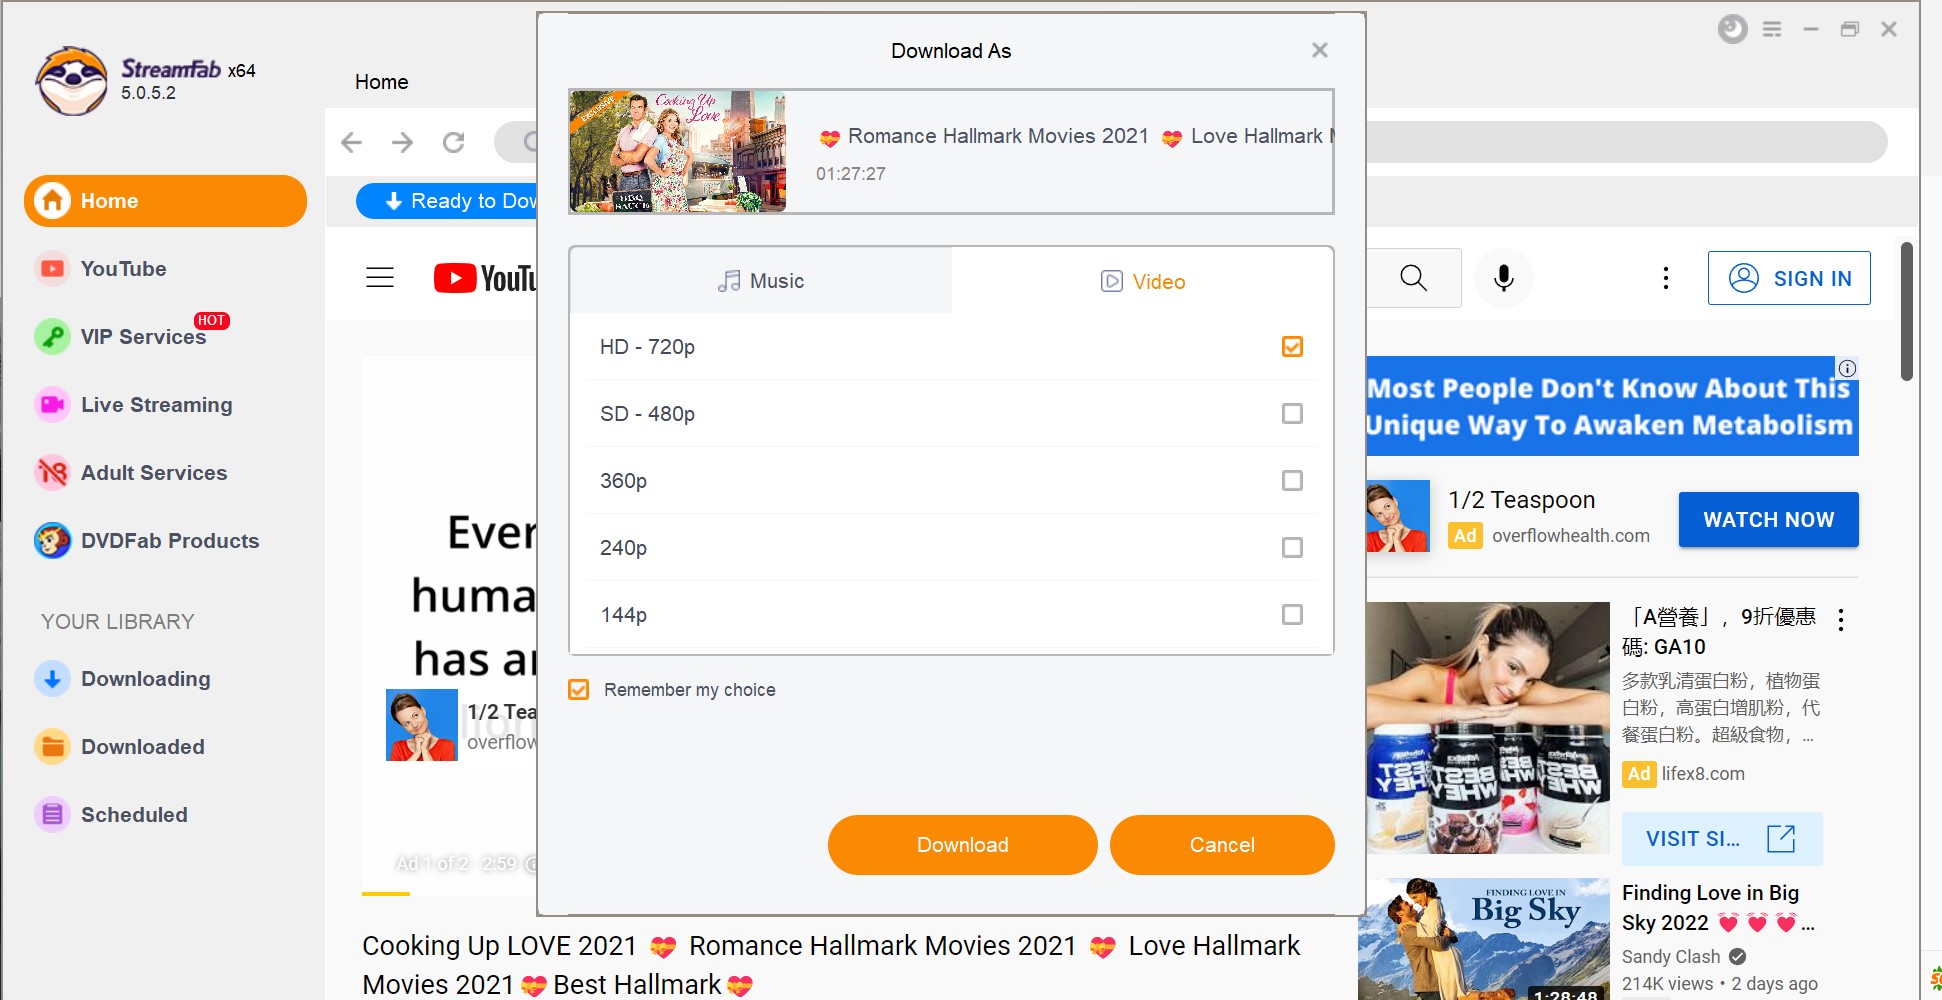The height and width of the screenshot is (1000, 1942).
Task: Switch to the Music tab
Action: click(x=761, y=281)
